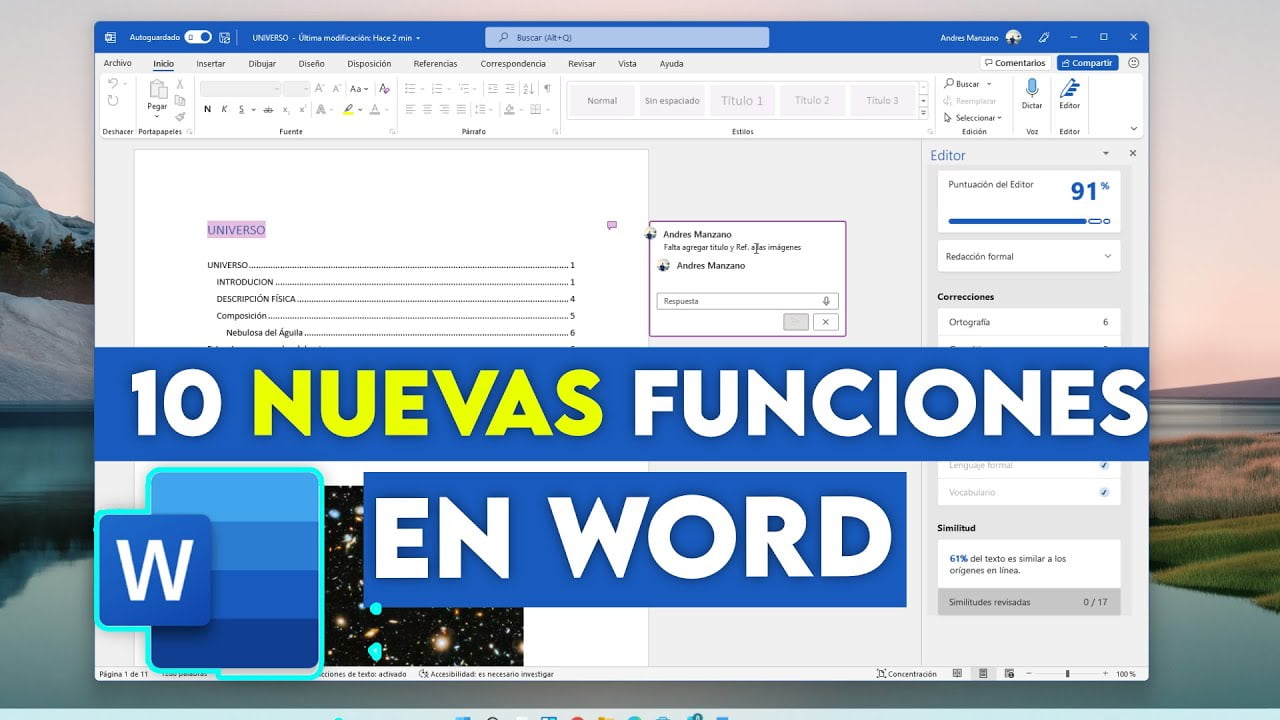Click the Dictar microphone icon
Image resolution: width=1280 pixels, height=720 pixels.
click(x=1032, y=88)
